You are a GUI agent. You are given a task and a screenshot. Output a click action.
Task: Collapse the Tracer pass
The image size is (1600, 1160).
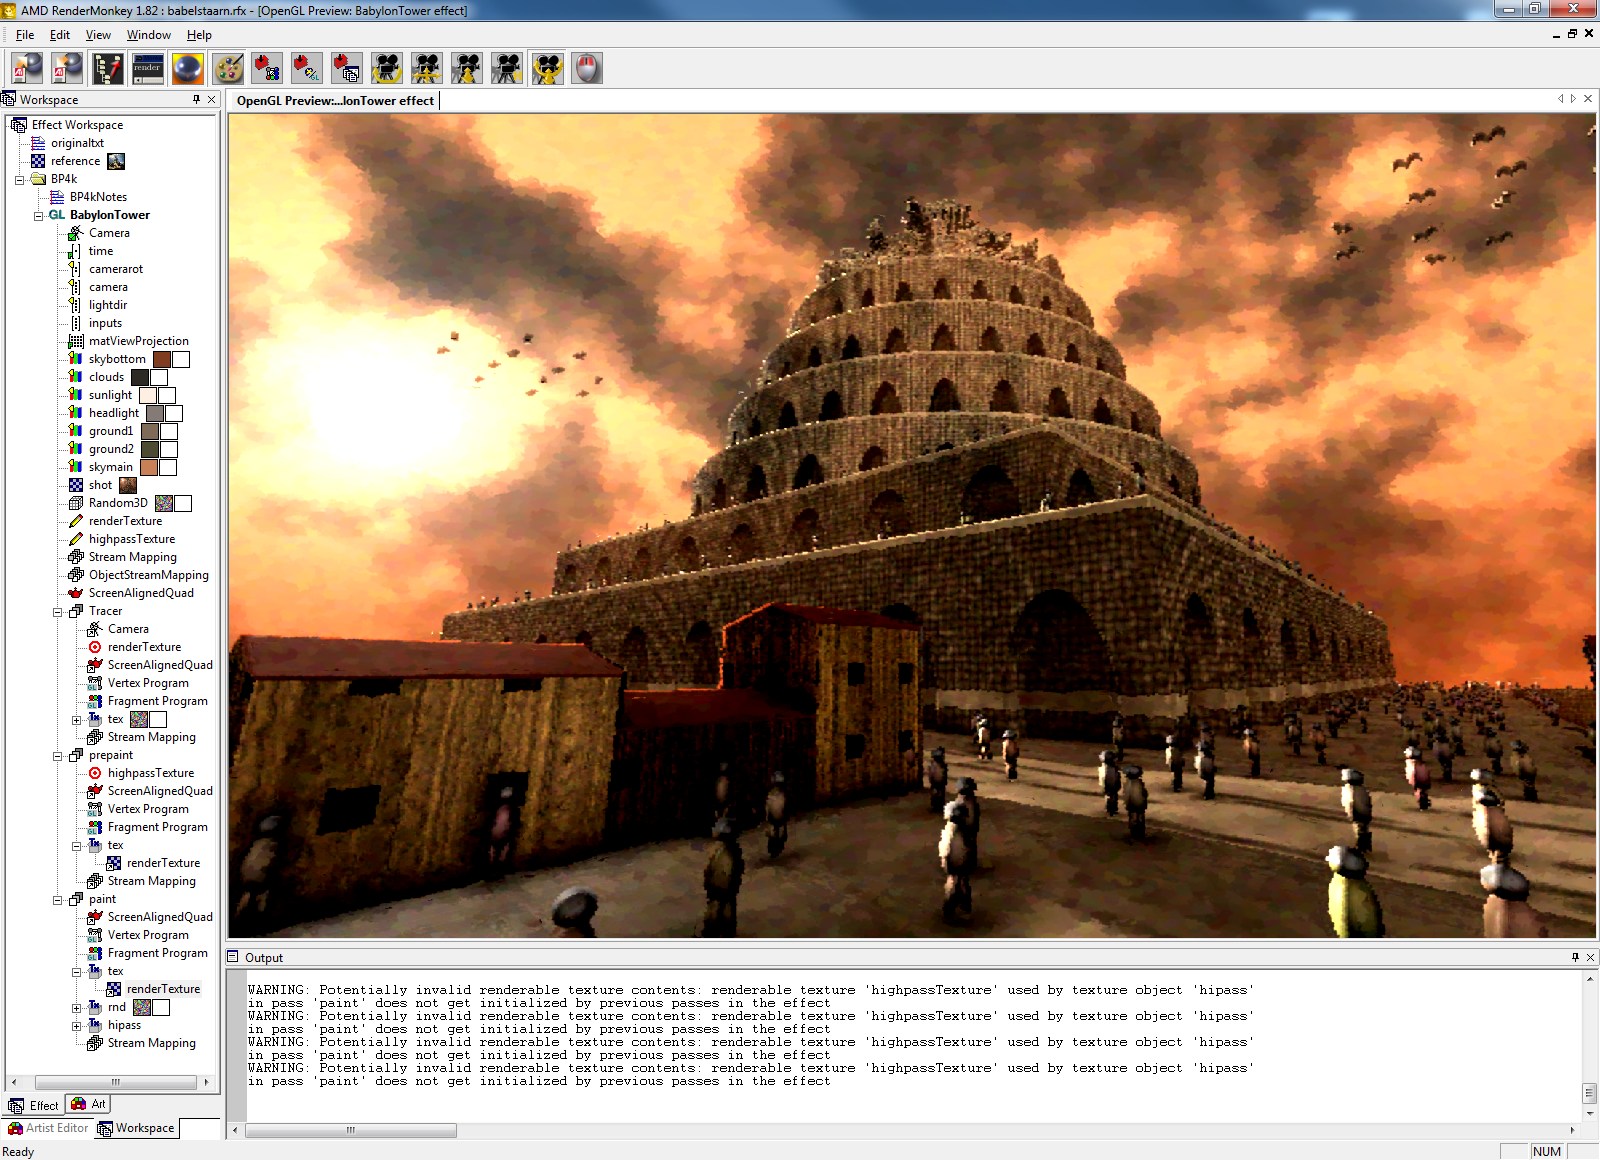58,612
